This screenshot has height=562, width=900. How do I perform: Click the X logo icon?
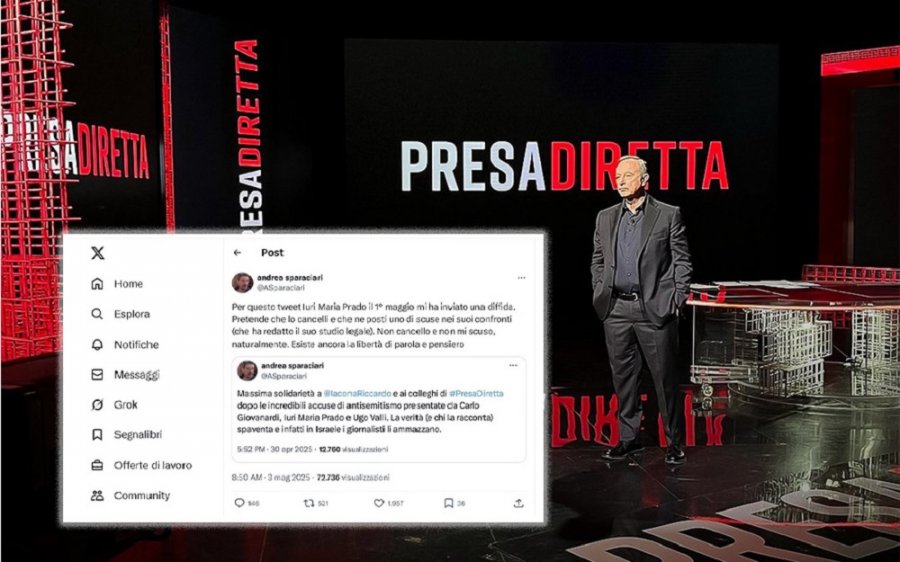pos(98,253)
